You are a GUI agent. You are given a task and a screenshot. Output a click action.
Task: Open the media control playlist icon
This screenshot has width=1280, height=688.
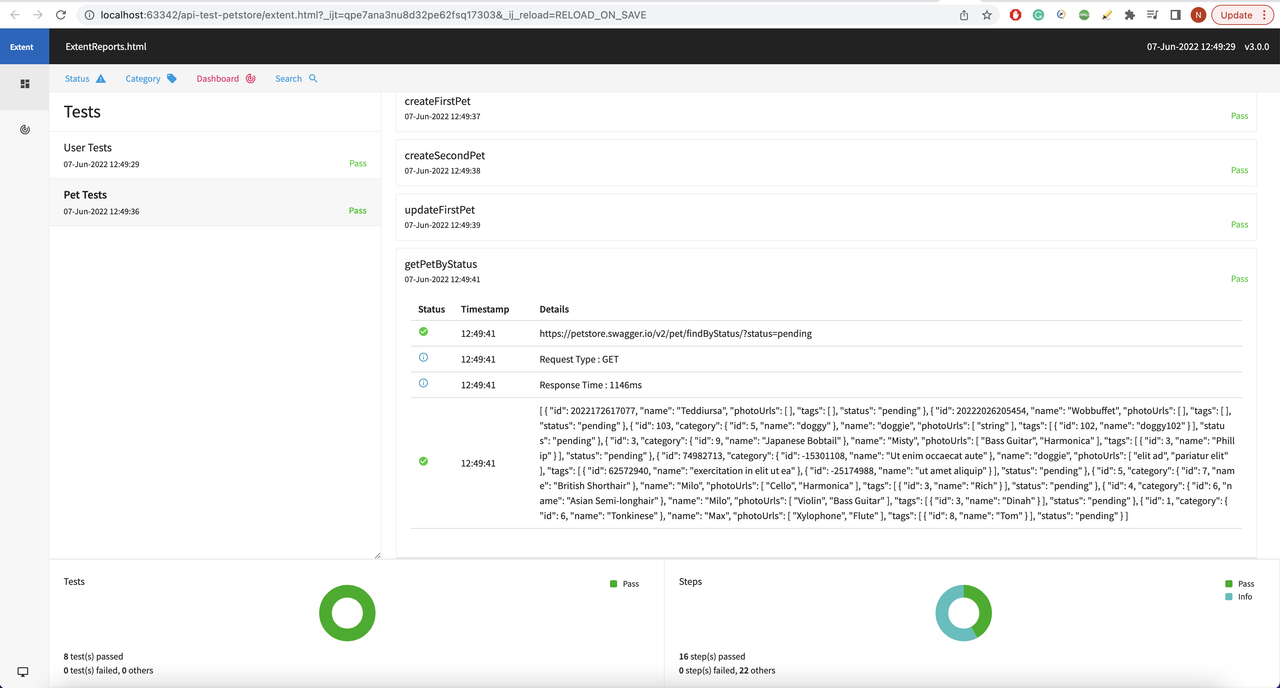pyautogui.click(x=1153, y=15)
